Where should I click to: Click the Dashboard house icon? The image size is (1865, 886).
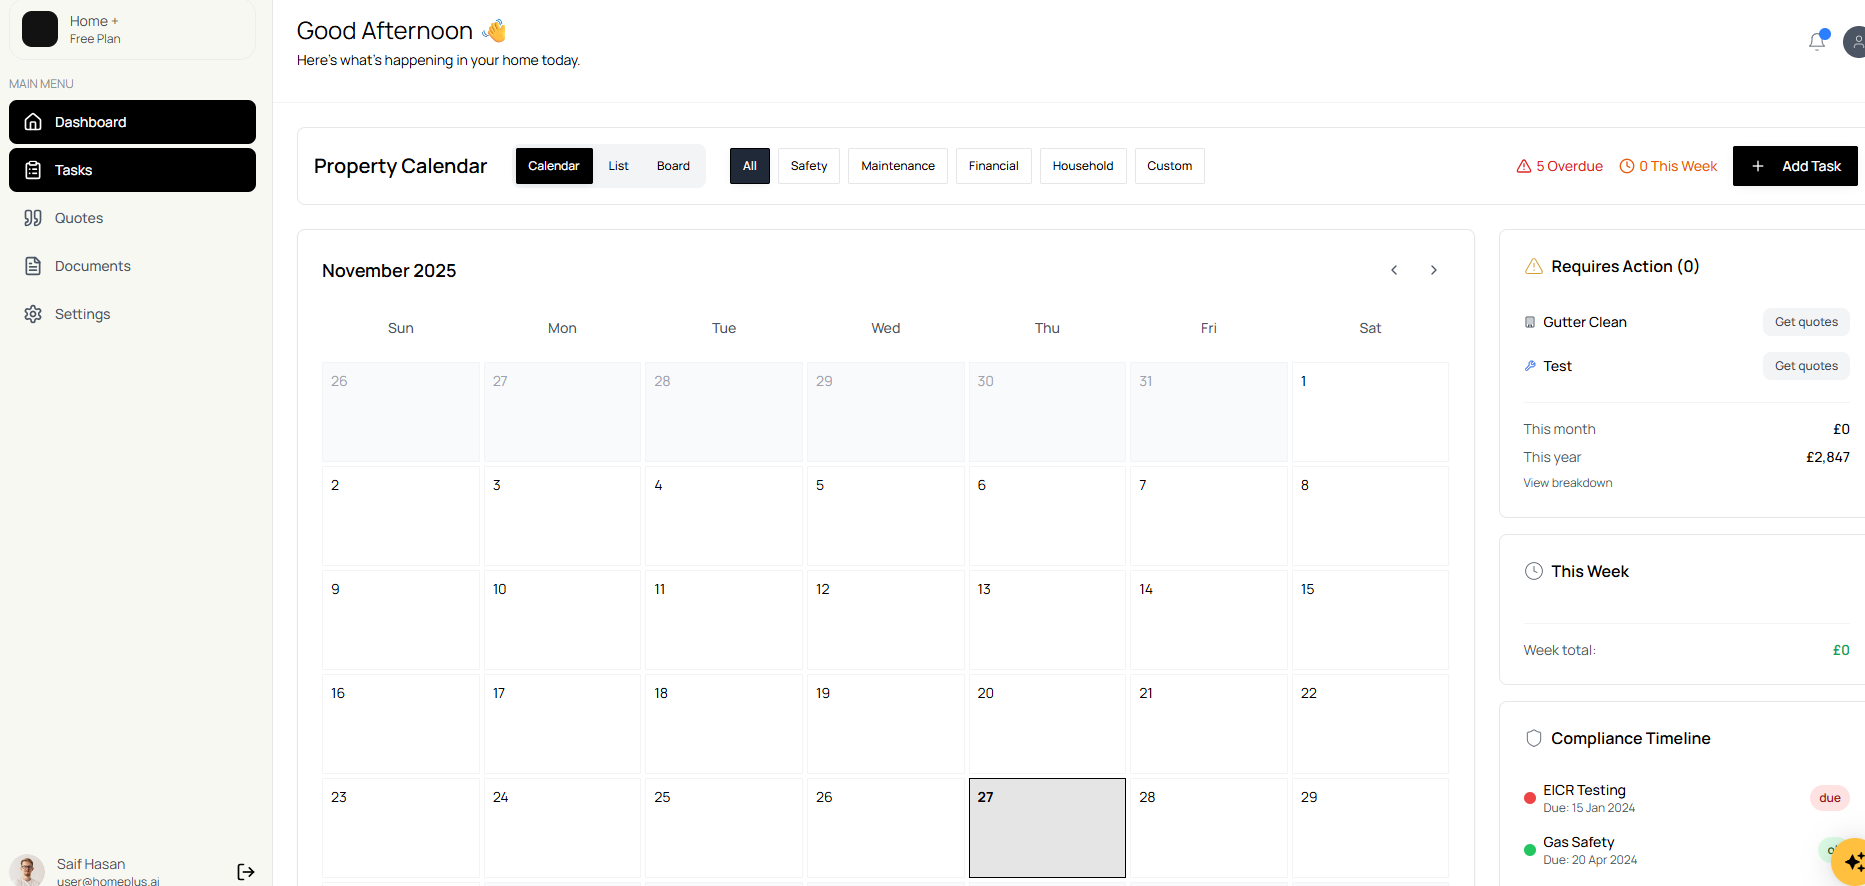pyautogui.click(x=33, y=122)
